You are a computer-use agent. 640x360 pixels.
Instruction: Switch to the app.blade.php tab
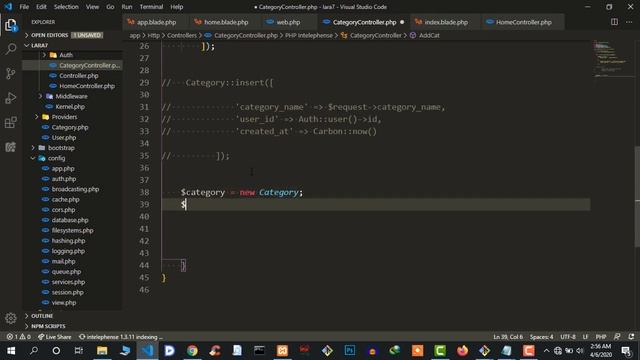pos(156,22)
